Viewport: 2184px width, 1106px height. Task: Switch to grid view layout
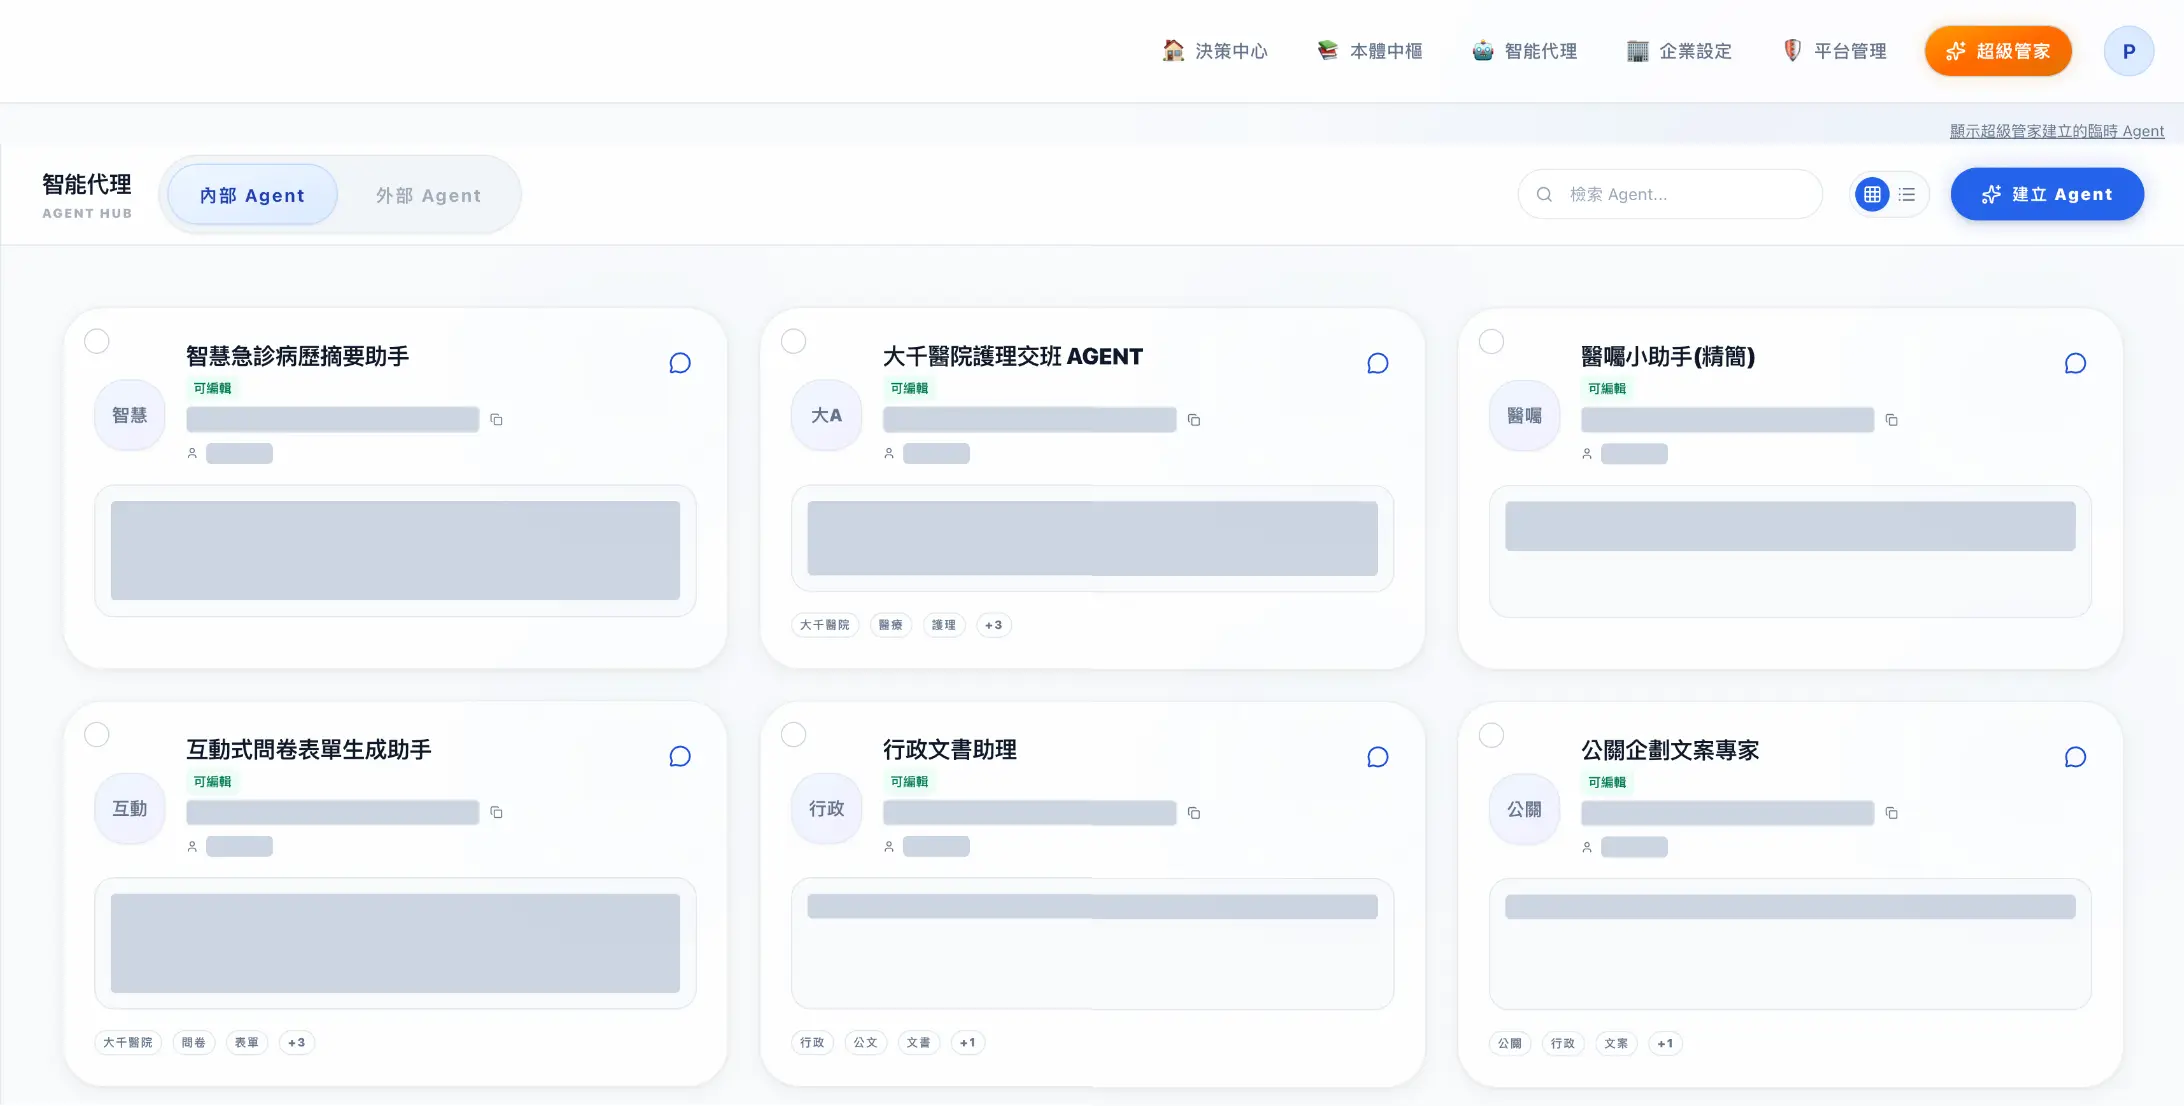(x=1872, y=194)
